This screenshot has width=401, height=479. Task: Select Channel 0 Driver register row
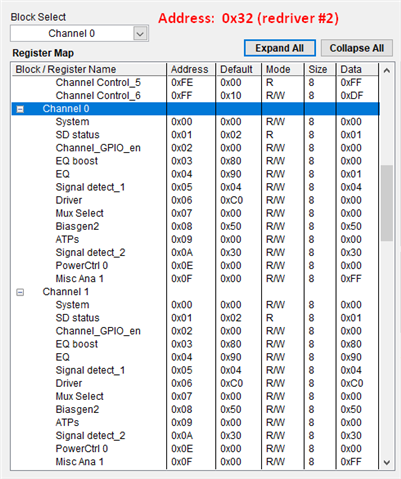point(195,200)
